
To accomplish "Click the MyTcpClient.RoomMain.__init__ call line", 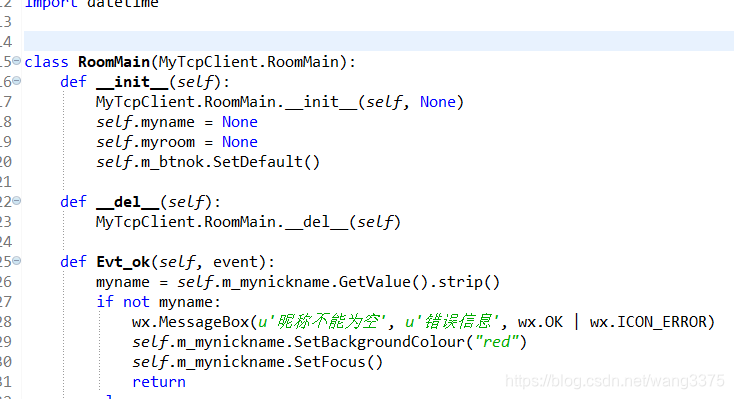I will pyautogui.click(x=280, y=102).
